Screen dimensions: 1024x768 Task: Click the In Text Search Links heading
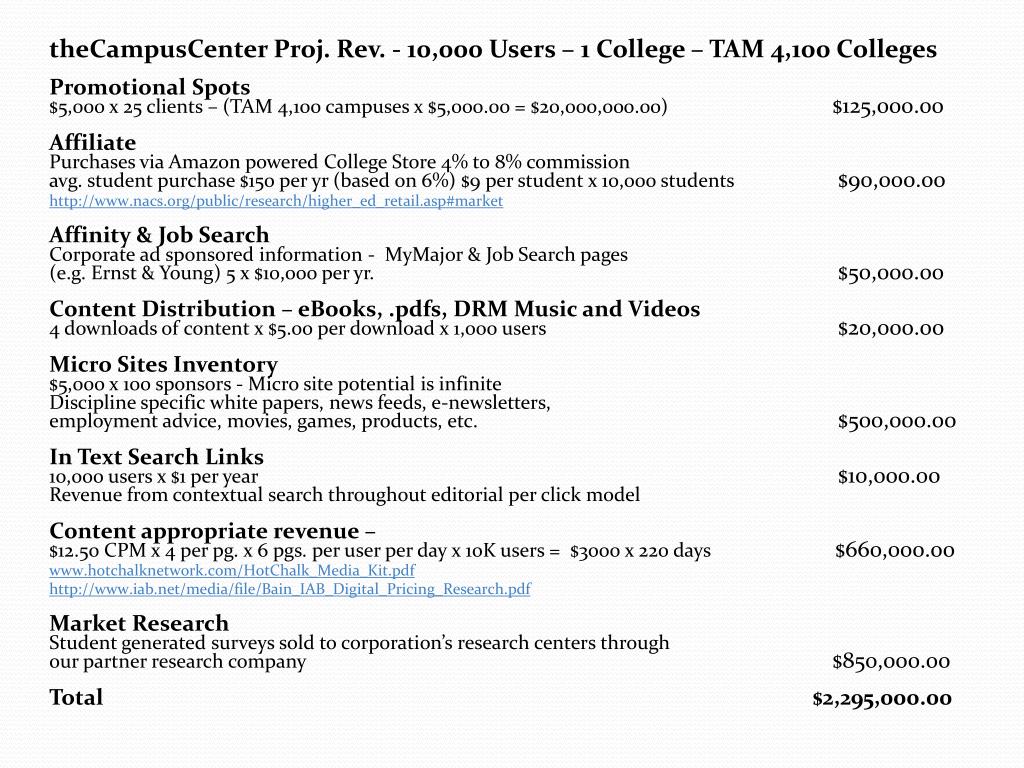pos(156,456)
